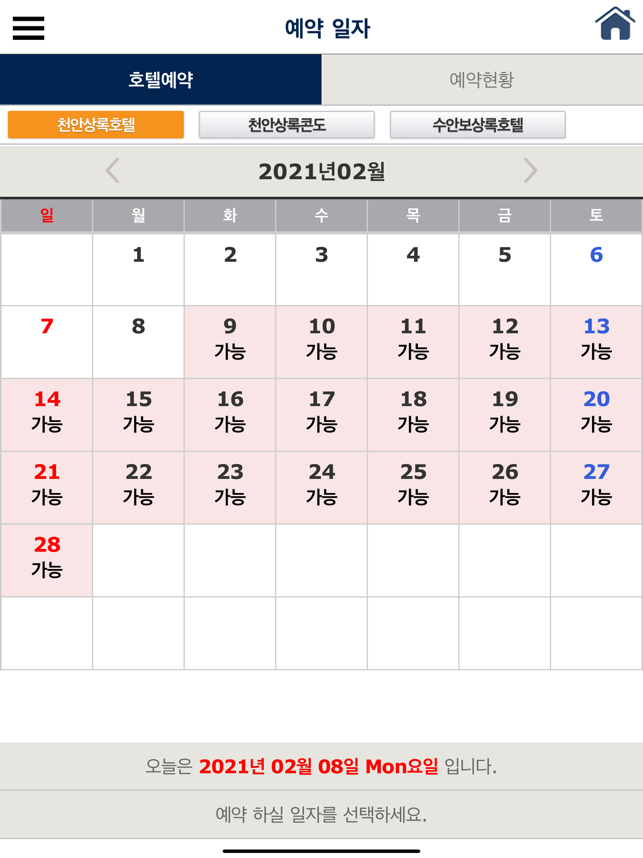Switch to 예약현황 tab
This screenshot has height=858, width=643.
[x=482, y=79]
